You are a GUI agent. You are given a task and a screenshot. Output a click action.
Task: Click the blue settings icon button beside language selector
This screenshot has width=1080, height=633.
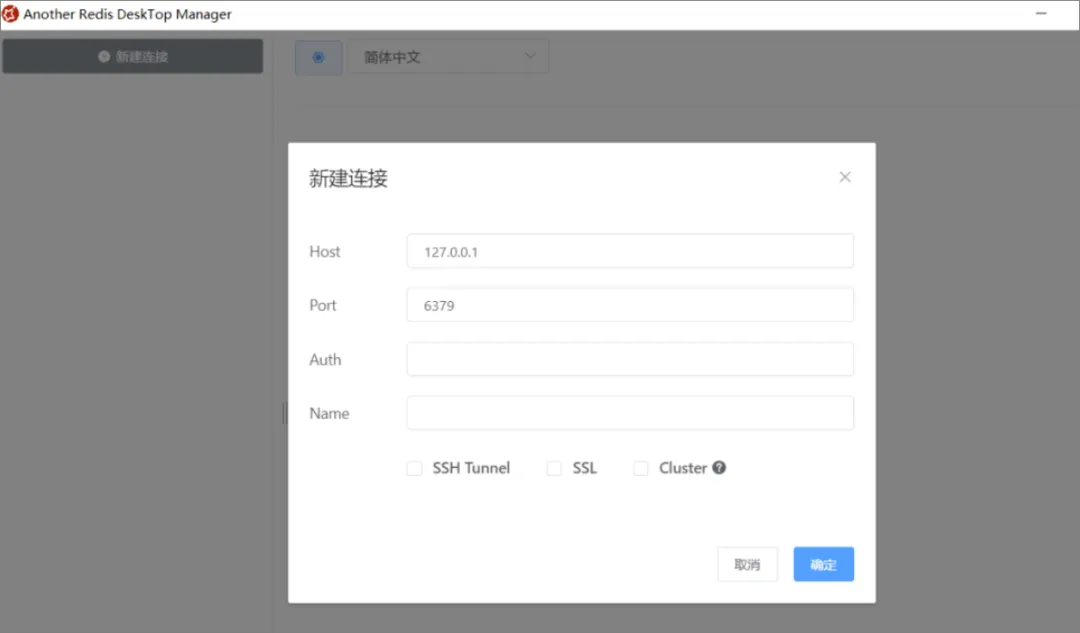(318, 57)
